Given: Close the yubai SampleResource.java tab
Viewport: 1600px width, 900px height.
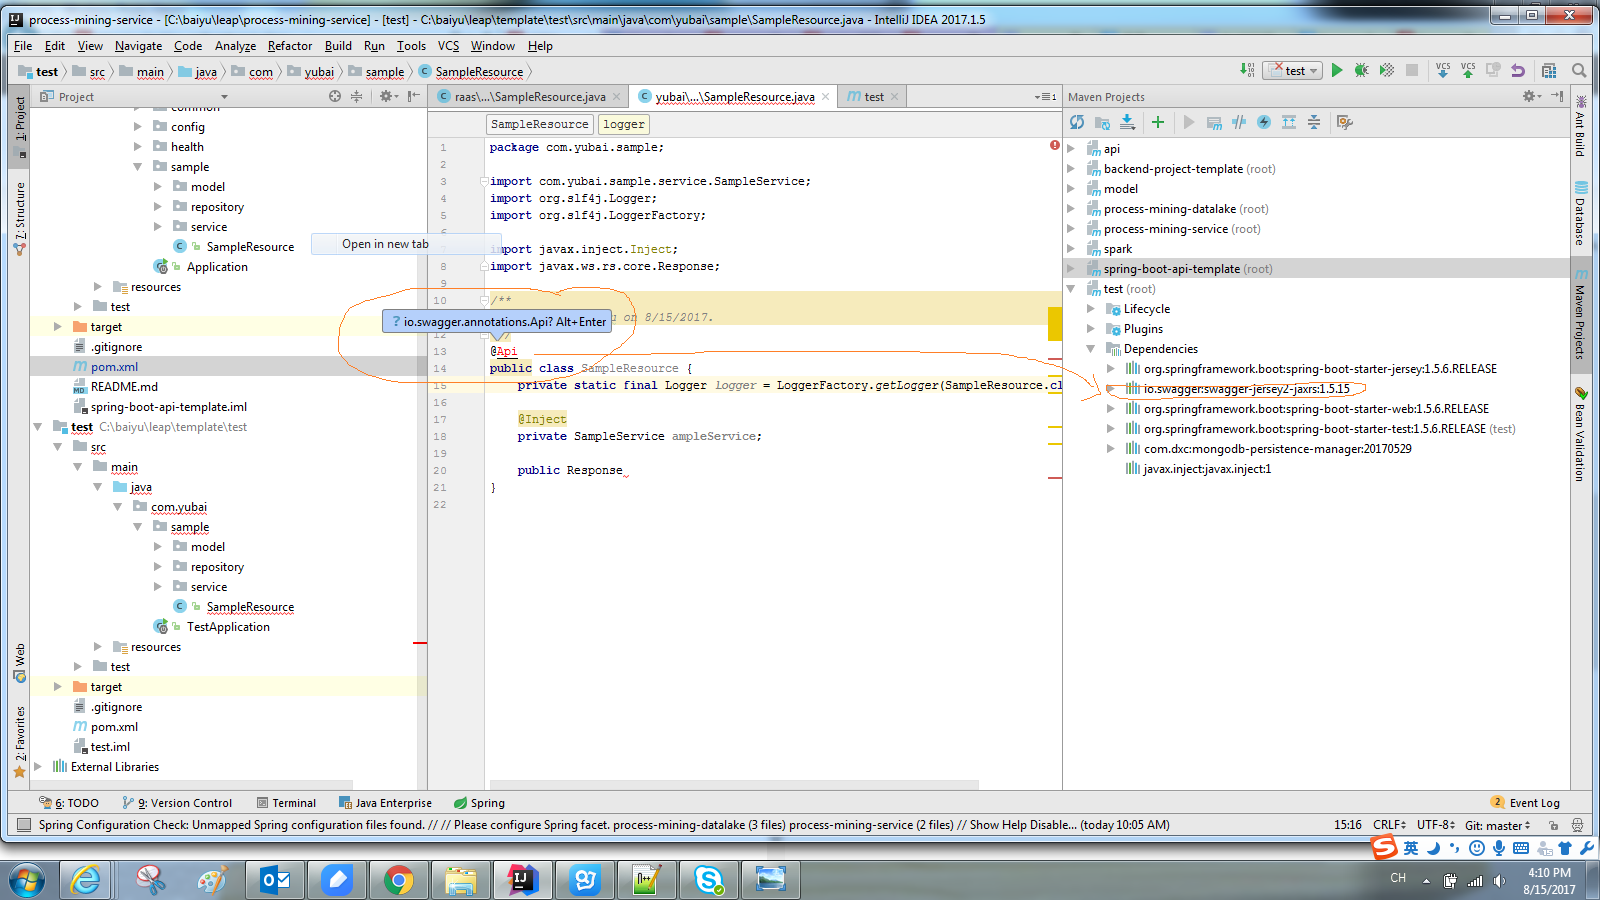Looking at the screenshot, I should [x=825, y=97].
